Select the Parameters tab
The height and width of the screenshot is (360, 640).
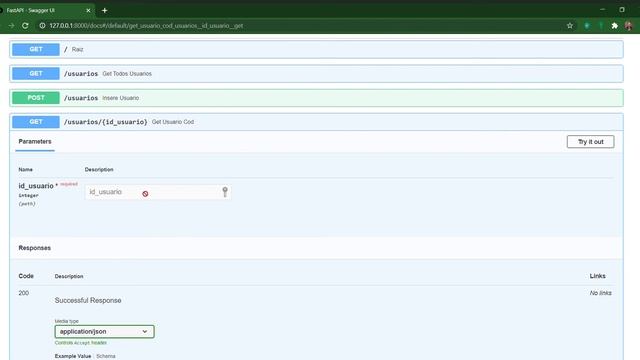point(35,142)
